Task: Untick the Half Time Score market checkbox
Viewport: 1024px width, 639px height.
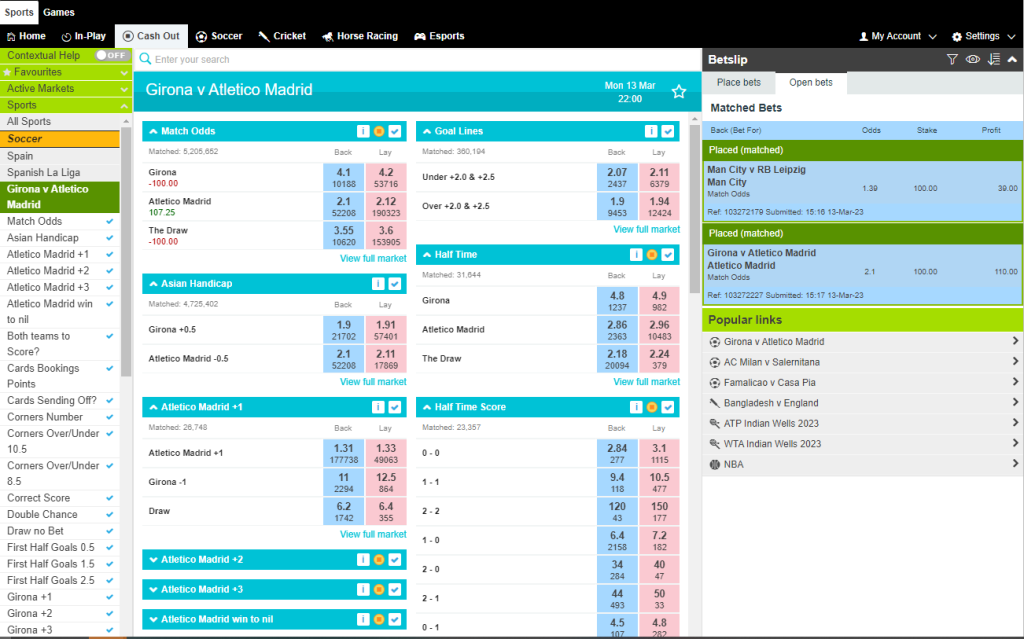Action: point(667,407)
